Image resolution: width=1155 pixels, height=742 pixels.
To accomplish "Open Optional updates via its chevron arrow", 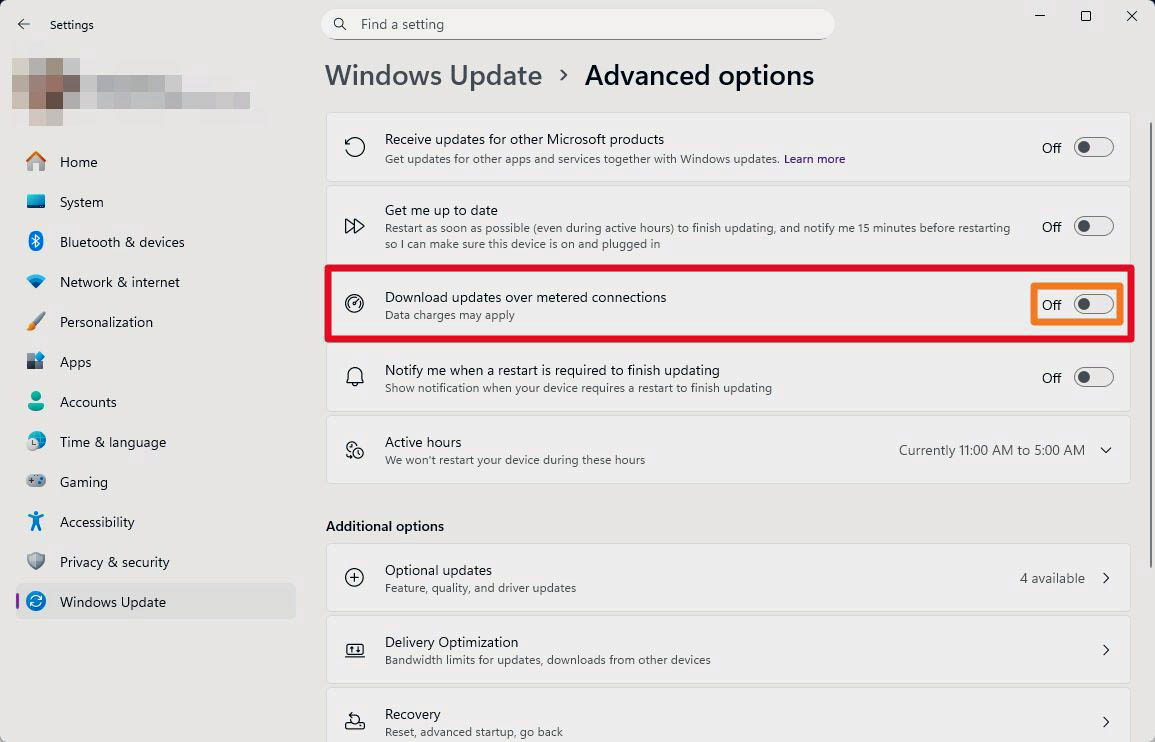I will pos(1106,578).
